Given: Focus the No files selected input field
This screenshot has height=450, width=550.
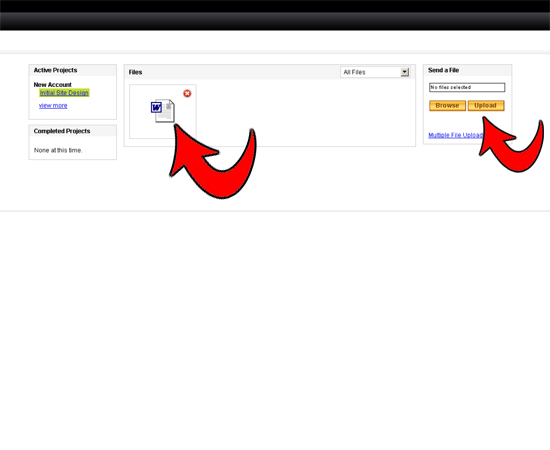Looking at the screenshot, I should (x=467, y=87).
